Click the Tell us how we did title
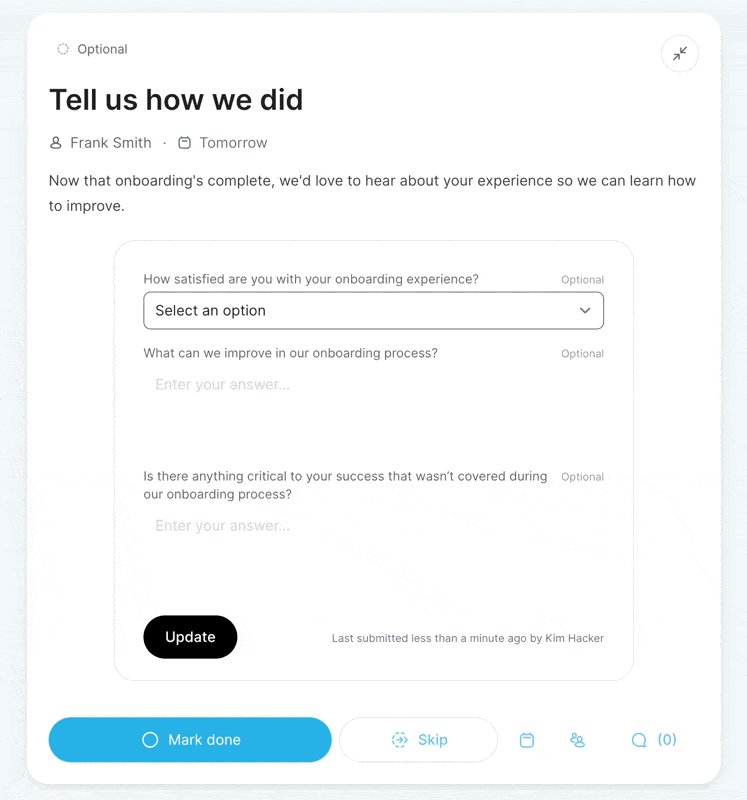 (176, 99)
